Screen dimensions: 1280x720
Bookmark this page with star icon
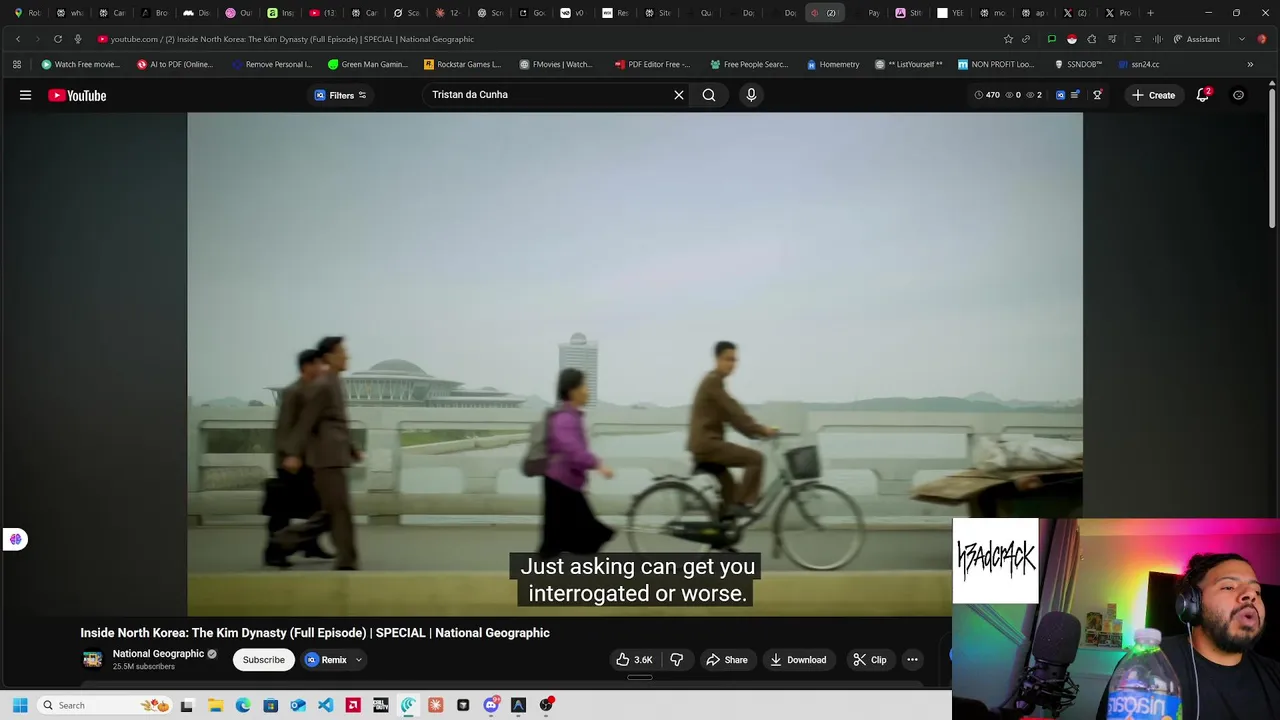(1008, 39)
